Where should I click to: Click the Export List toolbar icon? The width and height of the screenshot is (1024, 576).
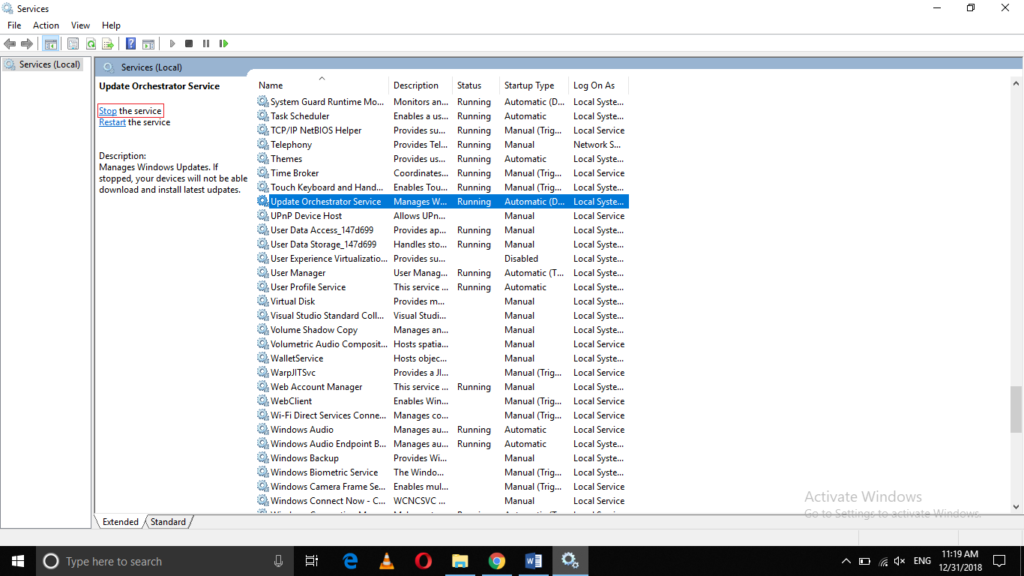point(108,44)
